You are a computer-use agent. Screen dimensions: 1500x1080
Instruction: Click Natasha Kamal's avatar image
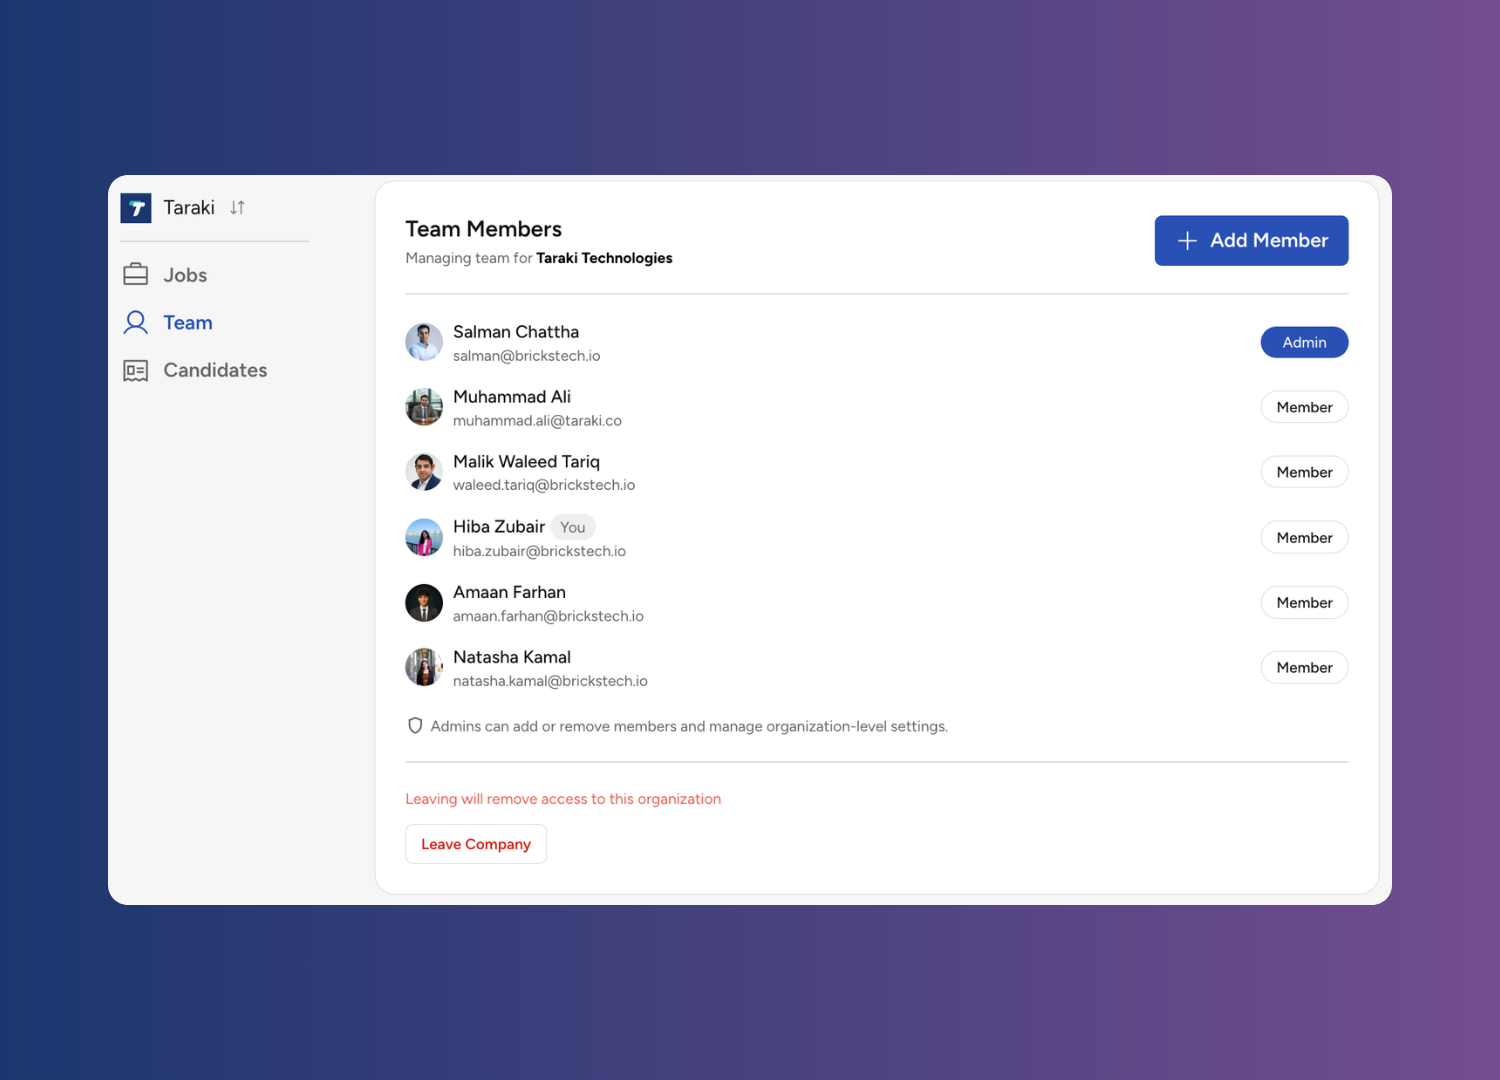coord(424,668)
